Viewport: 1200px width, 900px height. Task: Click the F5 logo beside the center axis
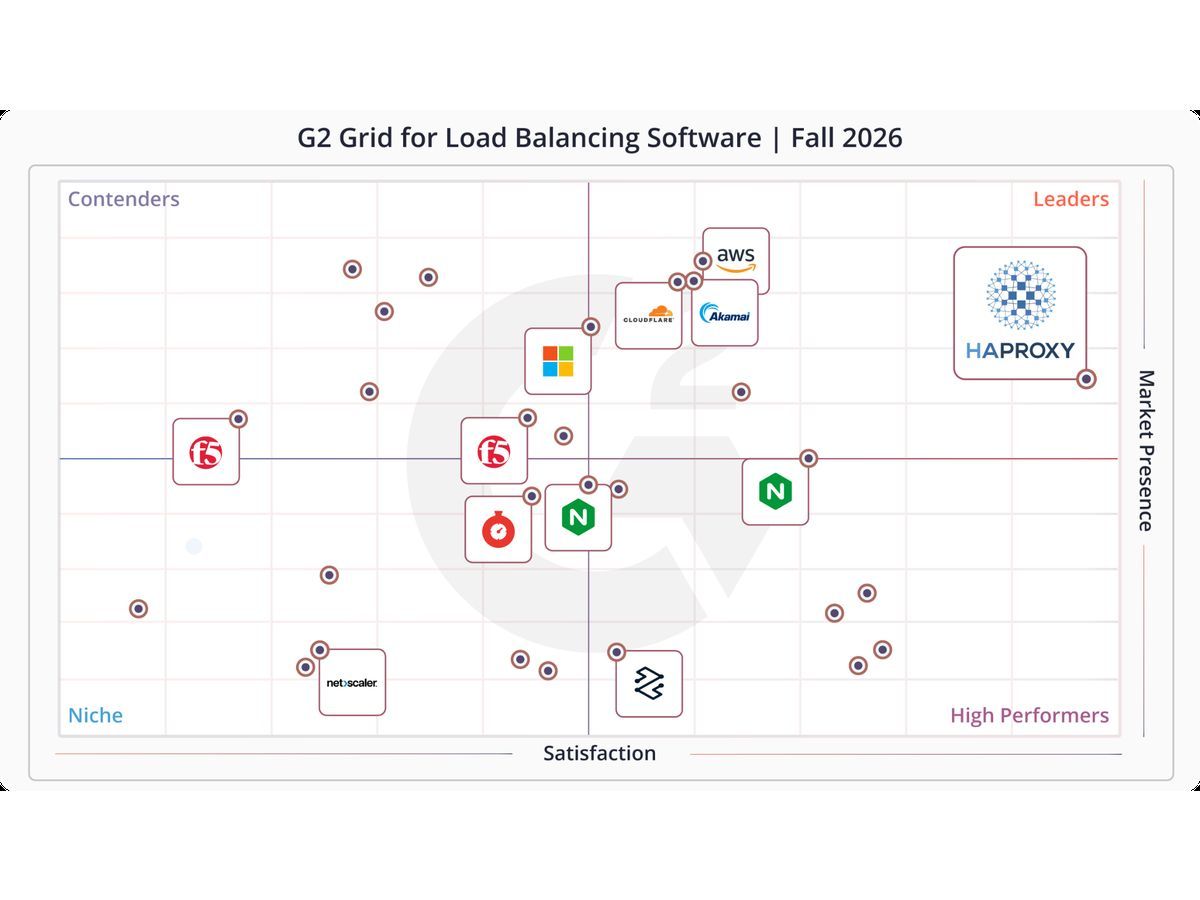coord(494,451)
